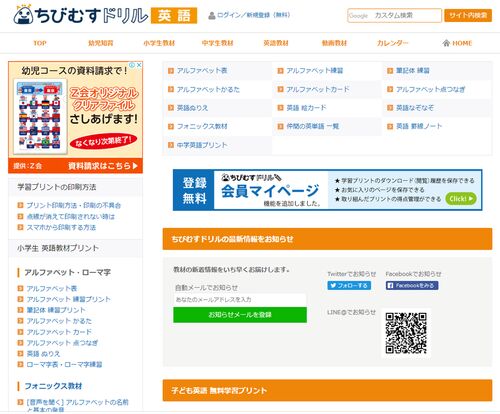
Task: Click the orange 英語 badge beside the logo
Action: [x=174, y=15]
